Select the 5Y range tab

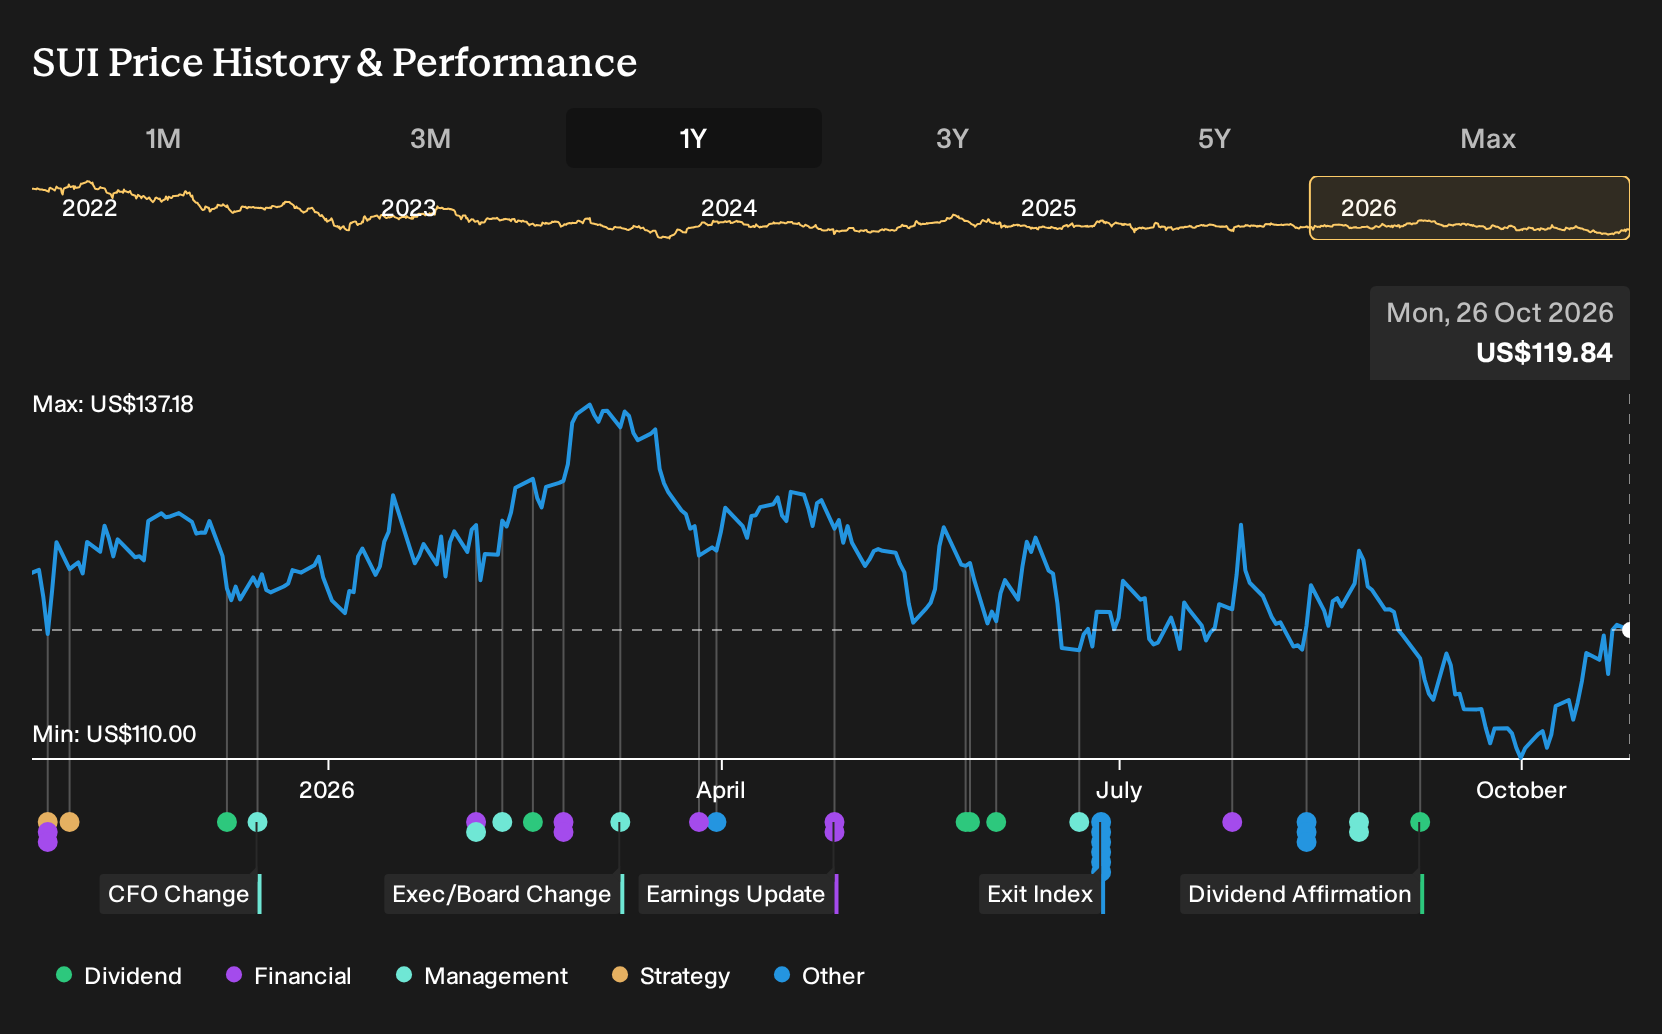(1214, 138)
